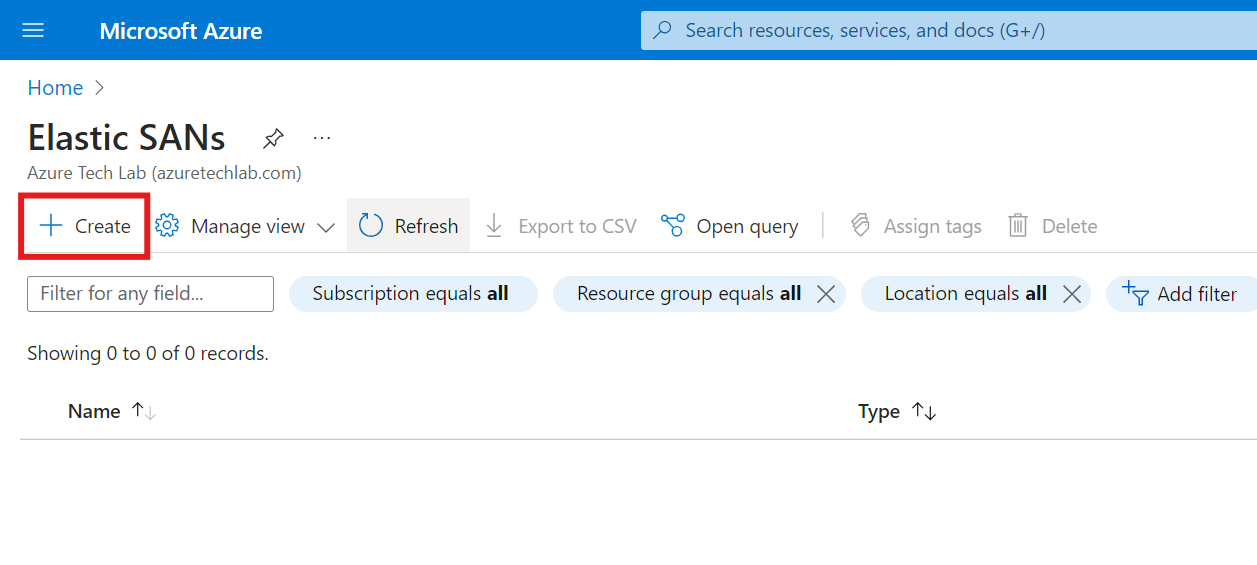The height and width of the screenshot is (565, 1257).
Task: Click the Elastic SANs page title
Action: click(x=127, y=137)
